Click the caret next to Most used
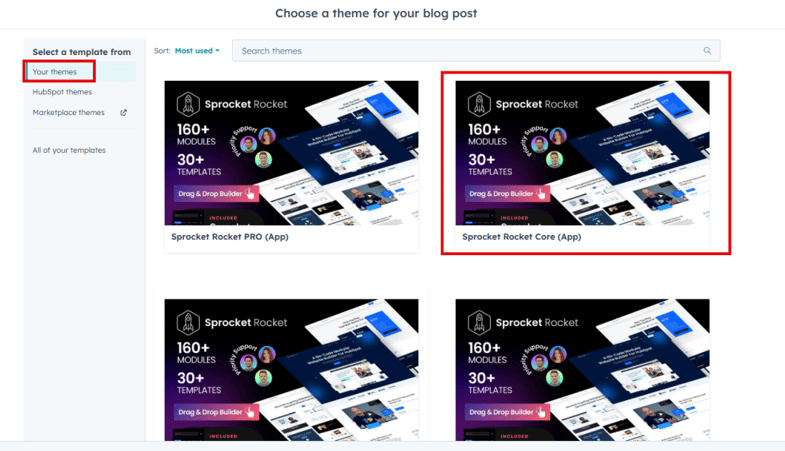The width and height of the screenshot is (785, 451). coord(217,51)
